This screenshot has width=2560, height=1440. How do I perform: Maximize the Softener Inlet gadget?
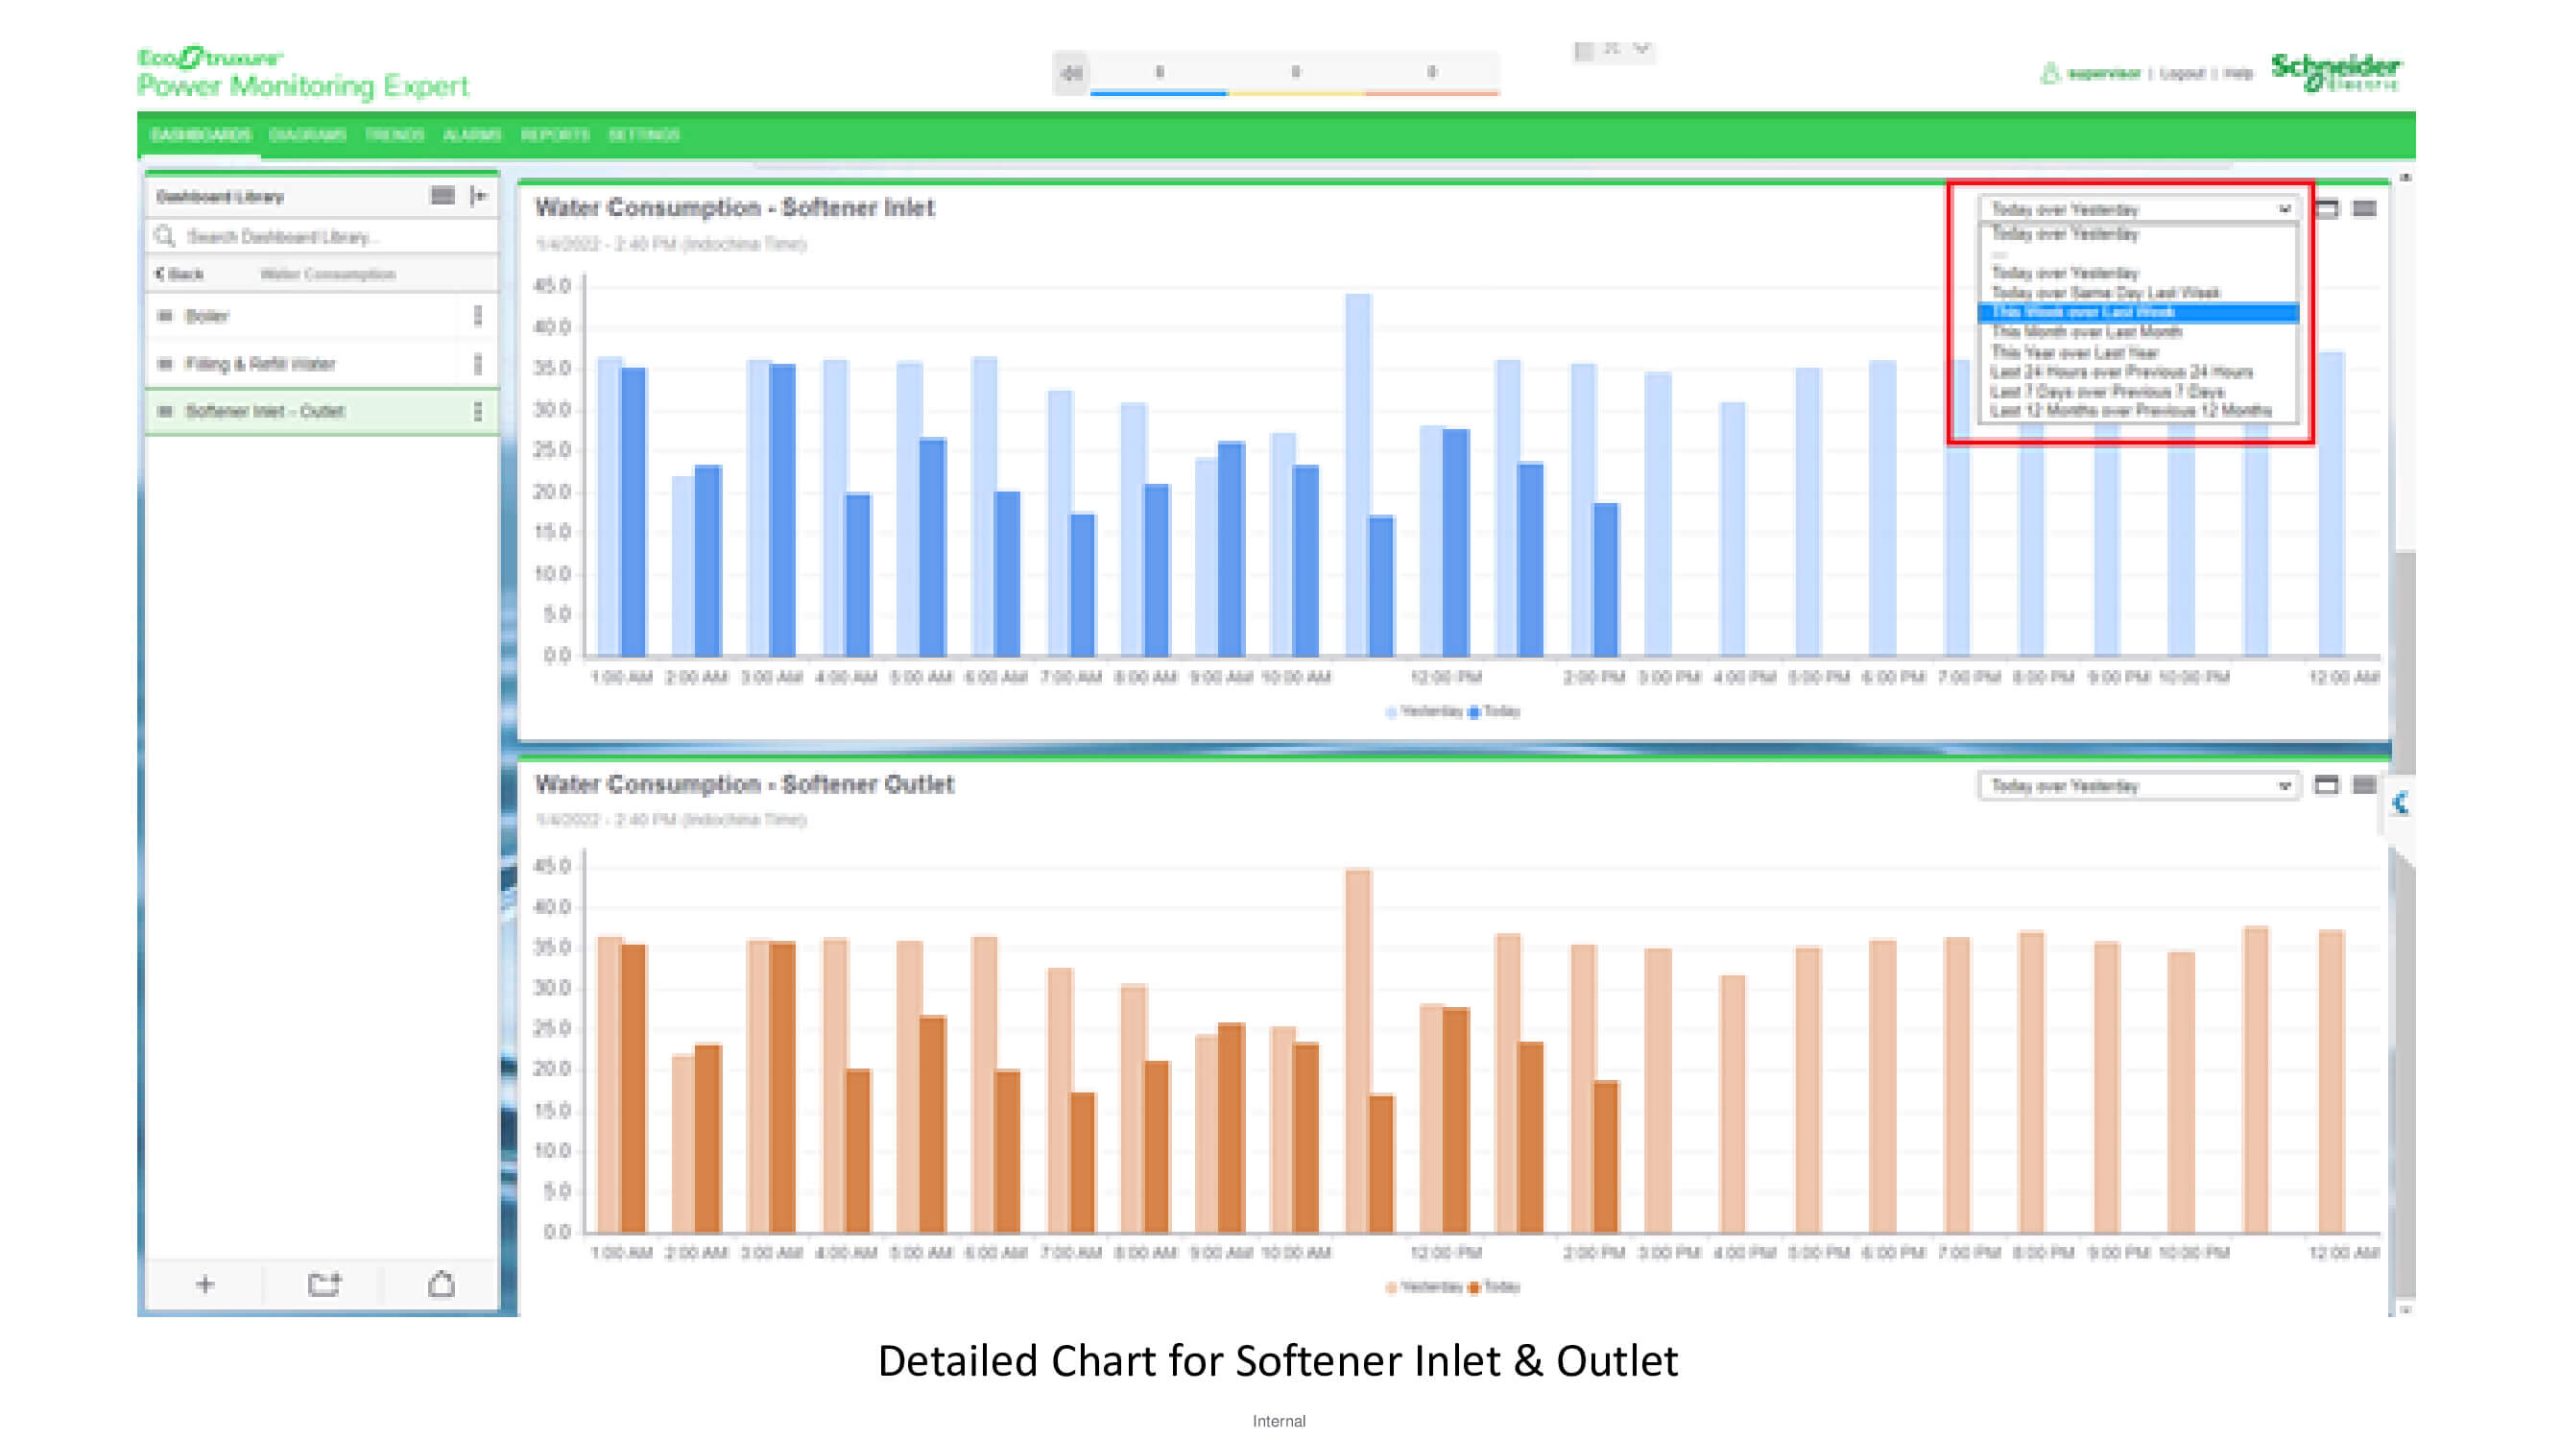pos(2327,209)
